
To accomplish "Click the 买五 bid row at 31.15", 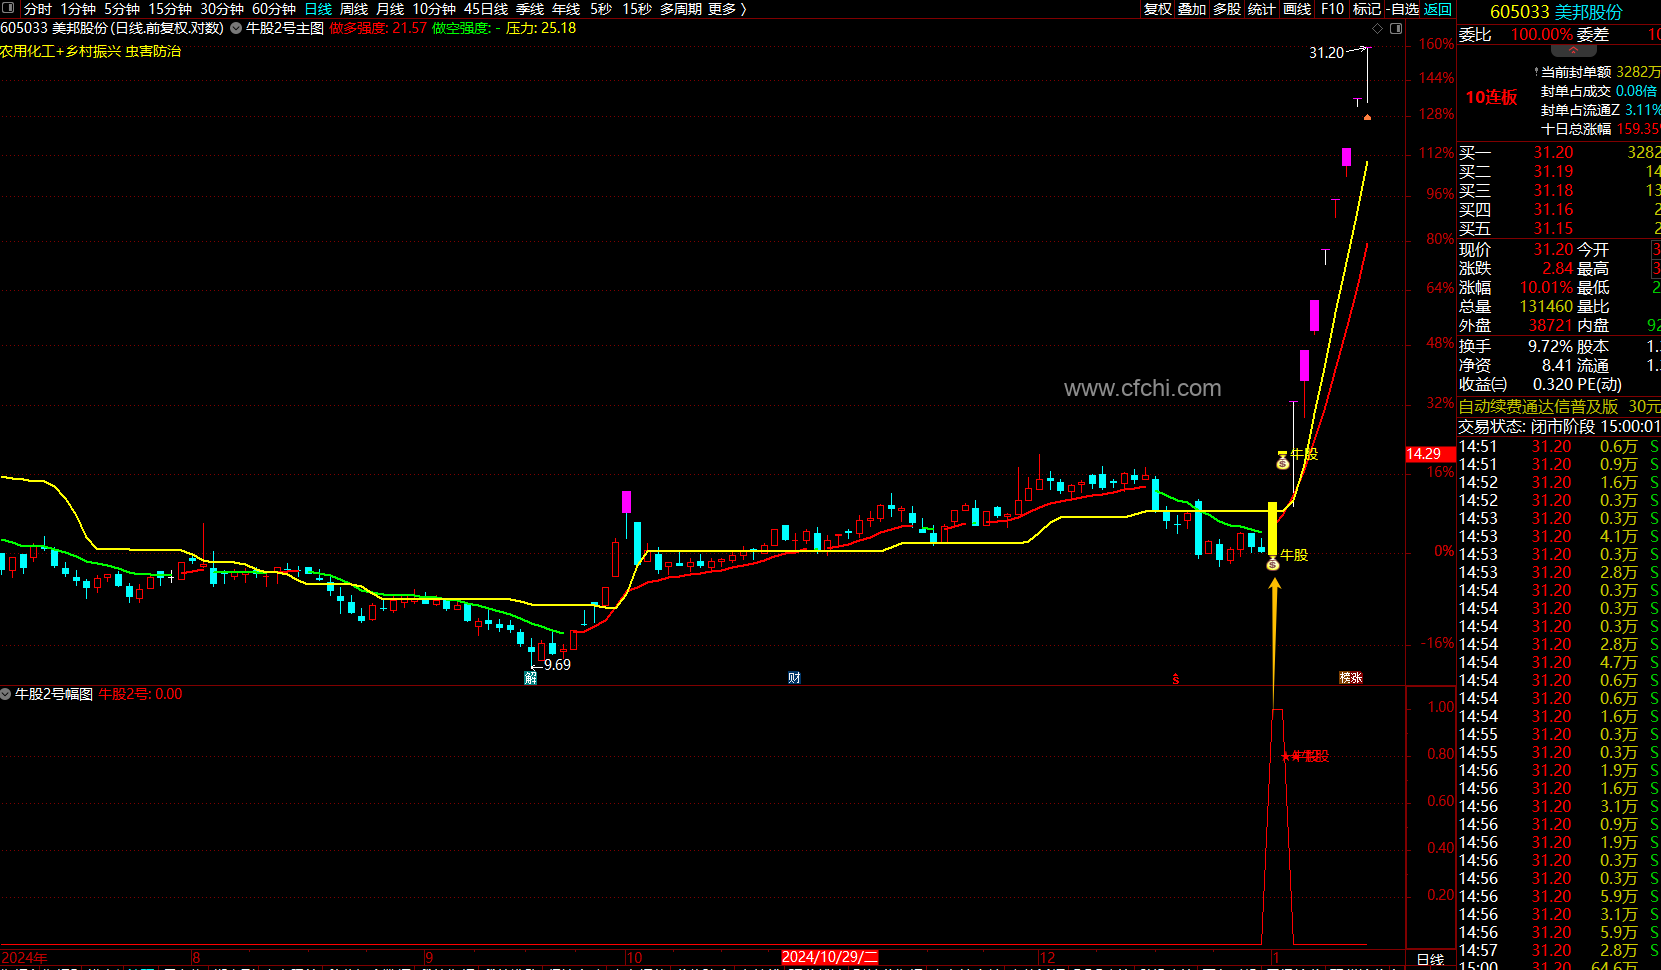I will coord(1559,229).
